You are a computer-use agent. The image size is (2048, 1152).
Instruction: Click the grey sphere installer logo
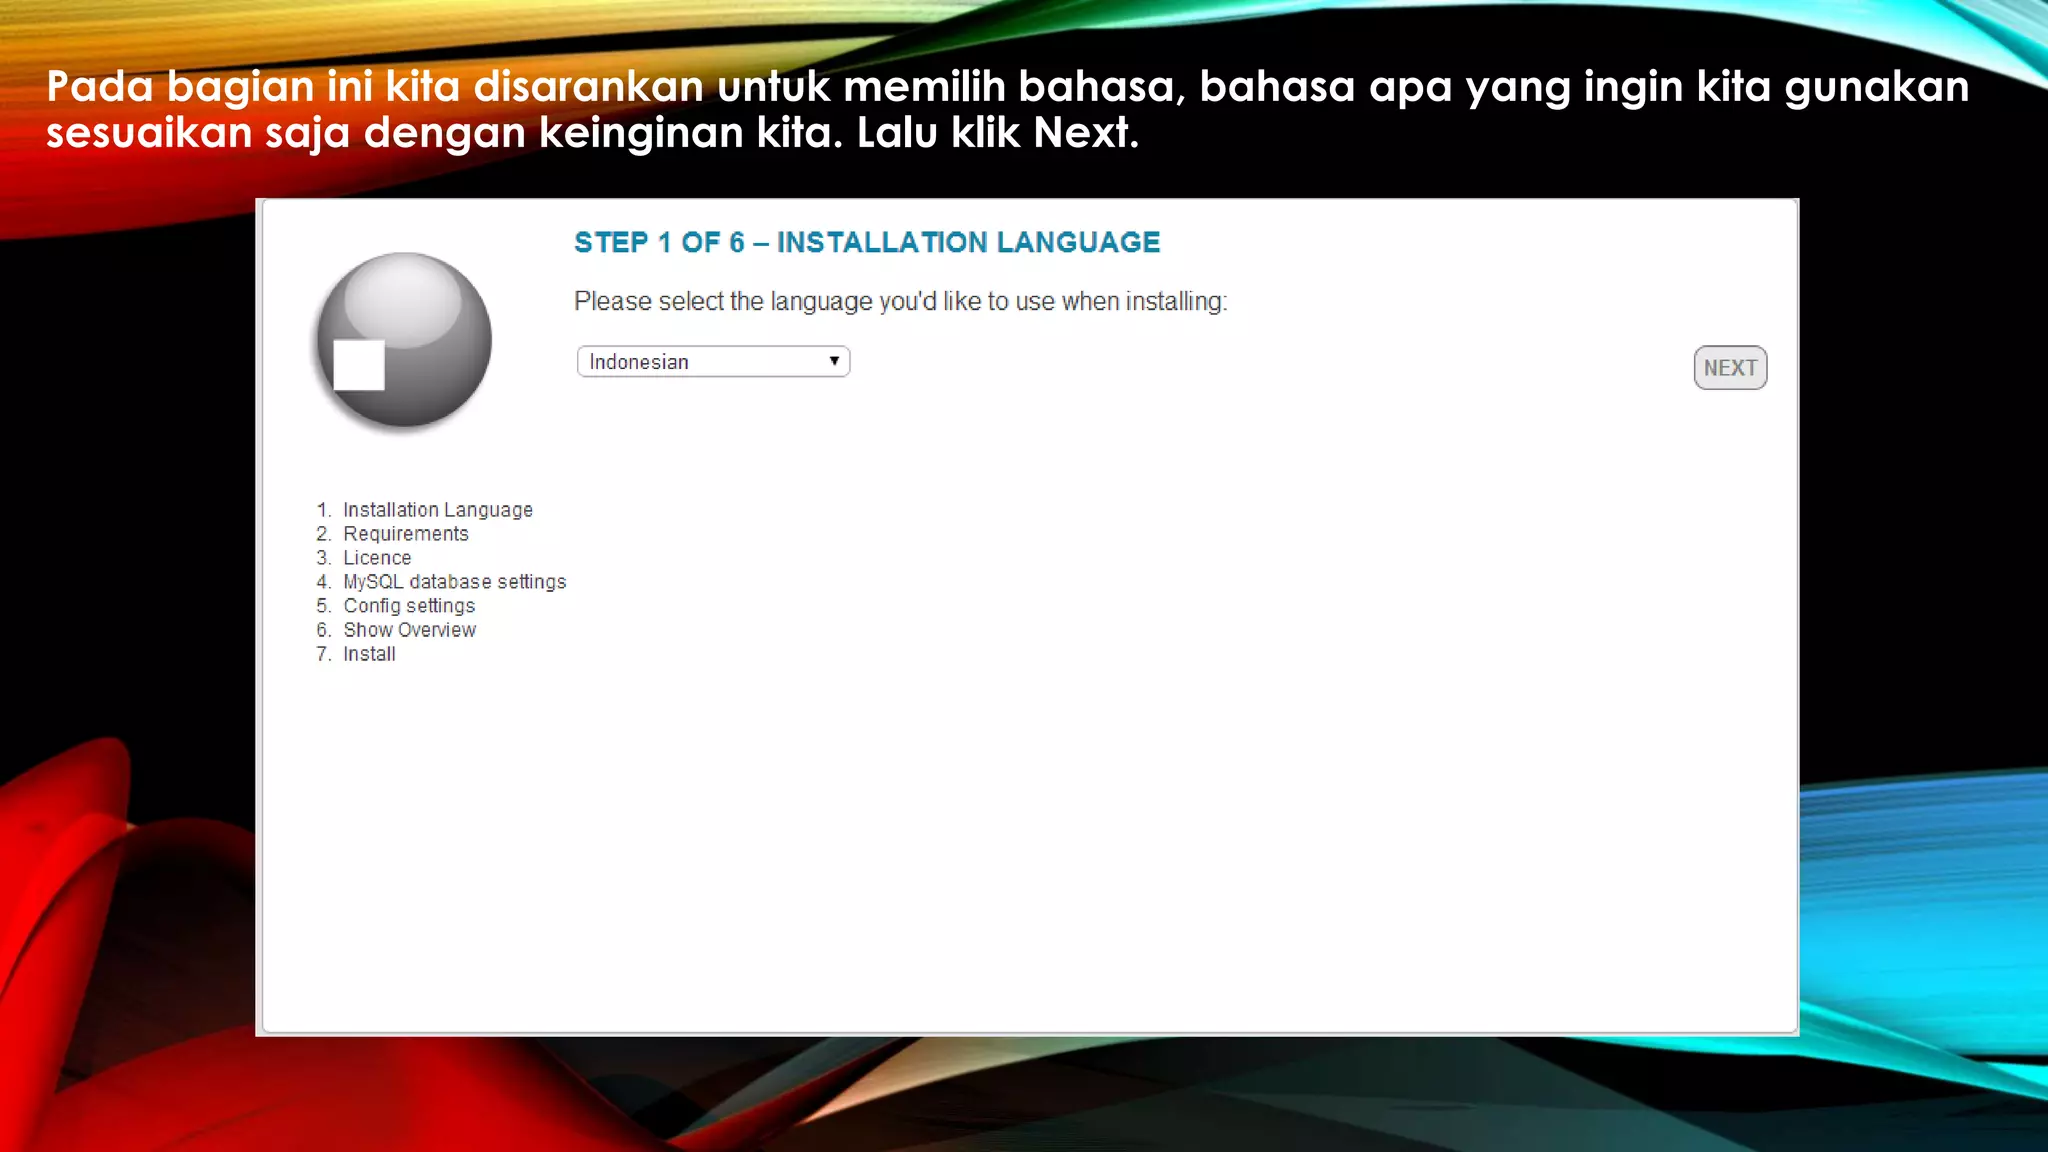pos(404,341)
